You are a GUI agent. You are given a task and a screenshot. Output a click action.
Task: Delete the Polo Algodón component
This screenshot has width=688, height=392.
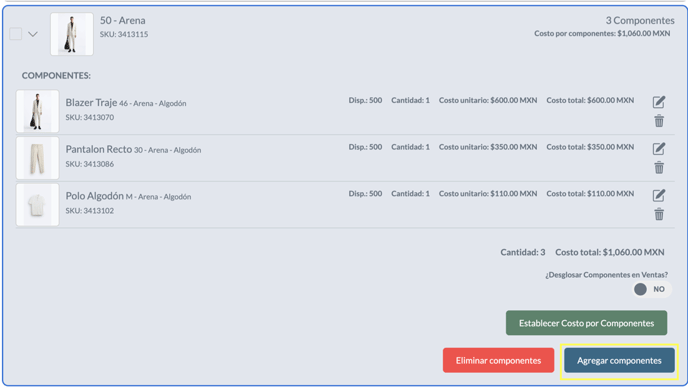pos(659,214)
